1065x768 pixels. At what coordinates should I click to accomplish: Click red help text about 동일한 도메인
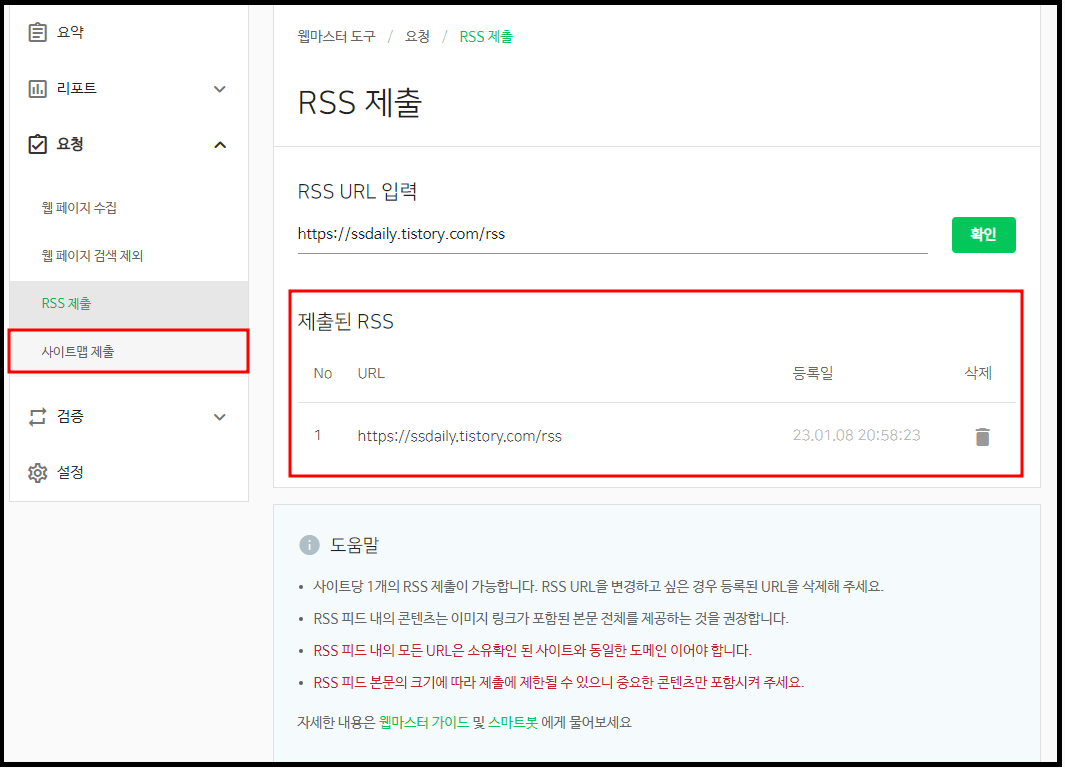coord(532,651)
